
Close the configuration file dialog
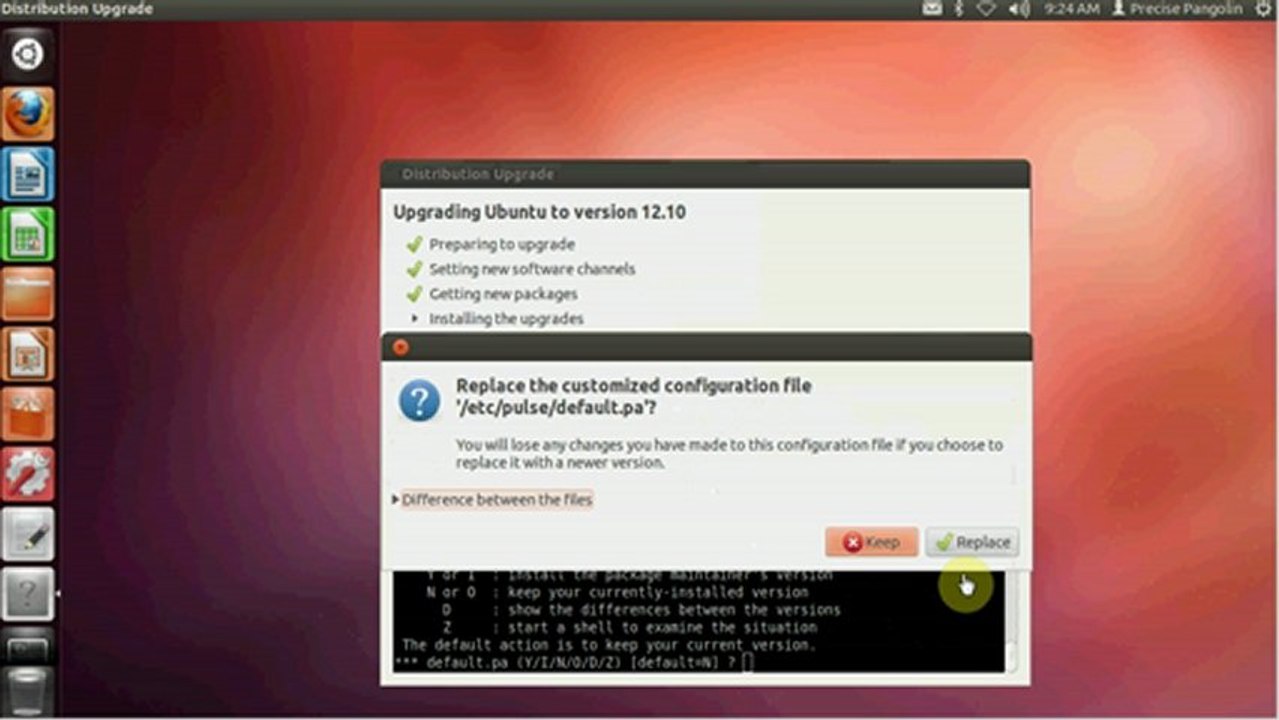(x=400, y=347)
